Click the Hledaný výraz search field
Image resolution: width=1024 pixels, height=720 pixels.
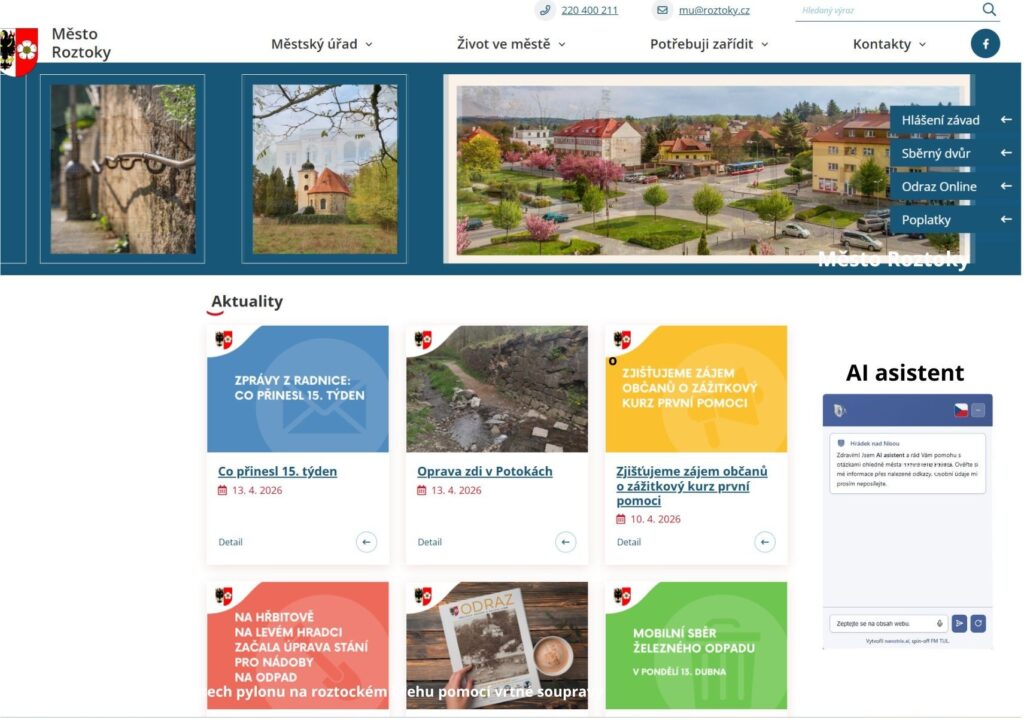click(885, 10)
